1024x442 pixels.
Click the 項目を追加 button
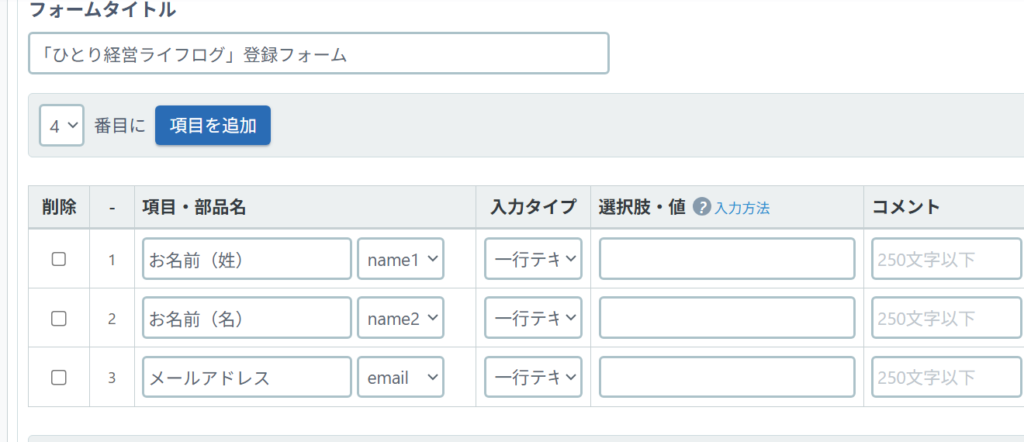[x=212, y=126]
